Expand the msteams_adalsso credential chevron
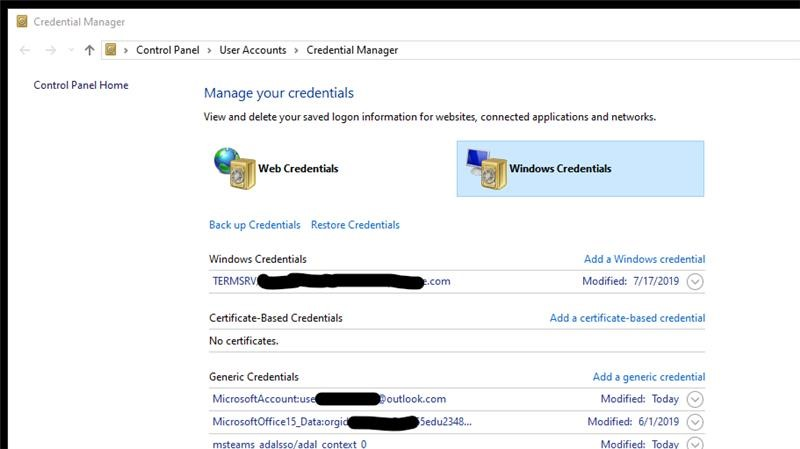Screen dimensions: 800x449 tap(695, 443)
